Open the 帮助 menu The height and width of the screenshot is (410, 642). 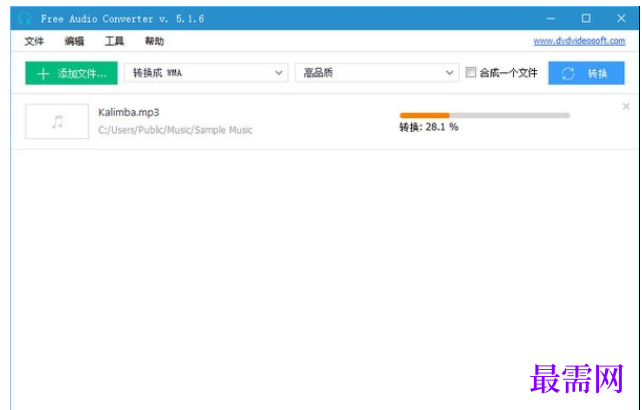click(154, 41)
